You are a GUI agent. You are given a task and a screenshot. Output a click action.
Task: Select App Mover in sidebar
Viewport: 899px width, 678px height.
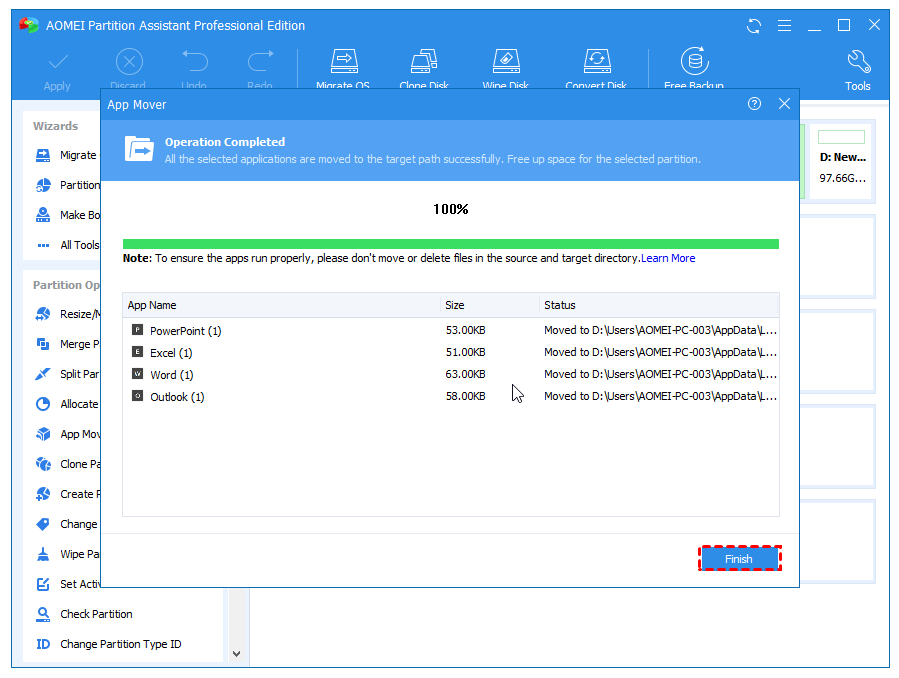67,434
